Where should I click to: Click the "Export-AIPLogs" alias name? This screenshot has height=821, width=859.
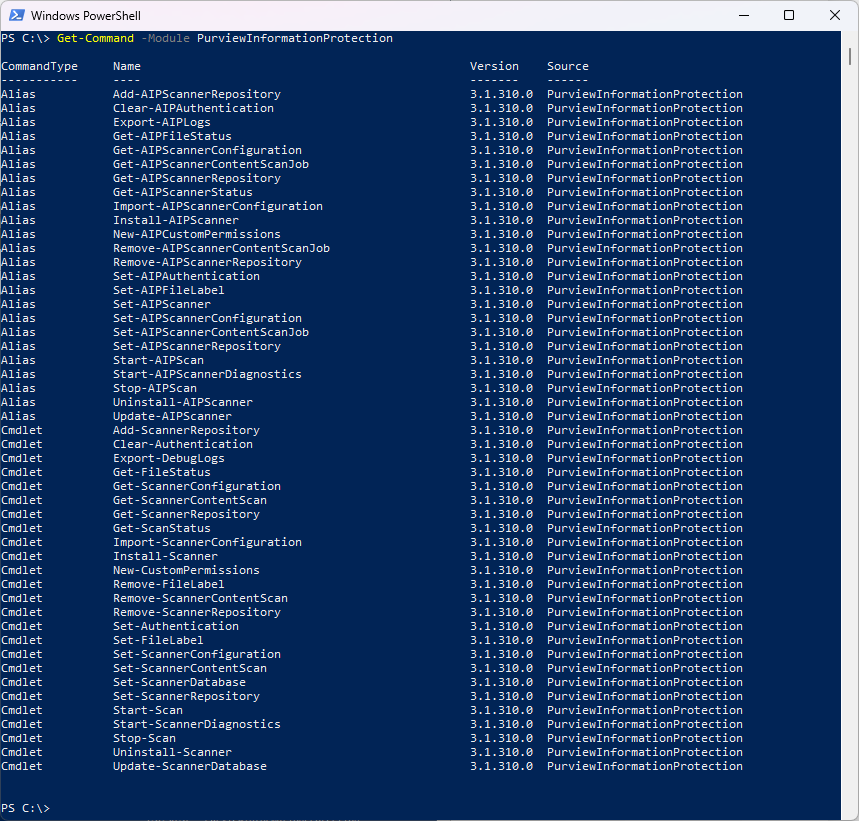pyautogui.click(x=162, y=122)
